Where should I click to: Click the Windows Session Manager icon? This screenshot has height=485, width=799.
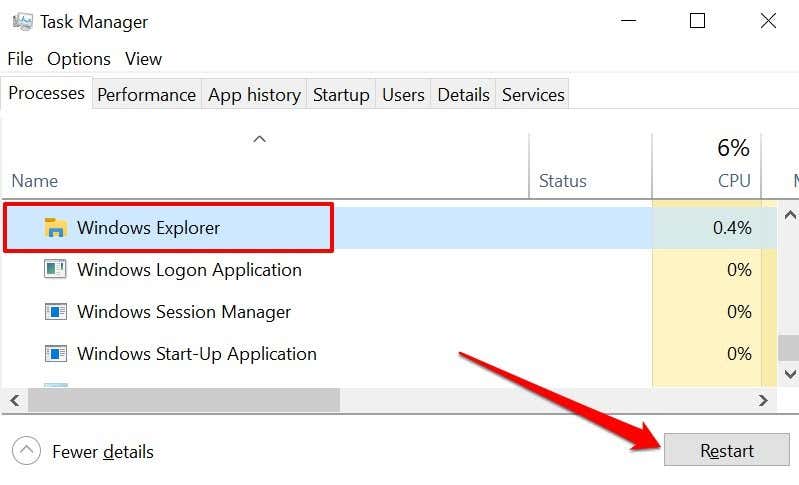55,312
